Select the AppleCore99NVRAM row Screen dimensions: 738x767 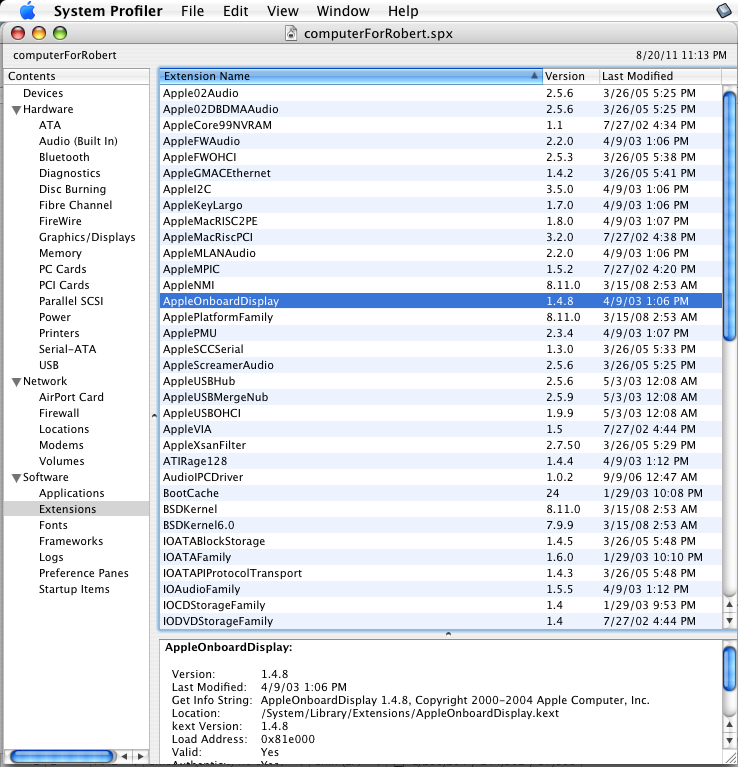(x=441, y=125)
